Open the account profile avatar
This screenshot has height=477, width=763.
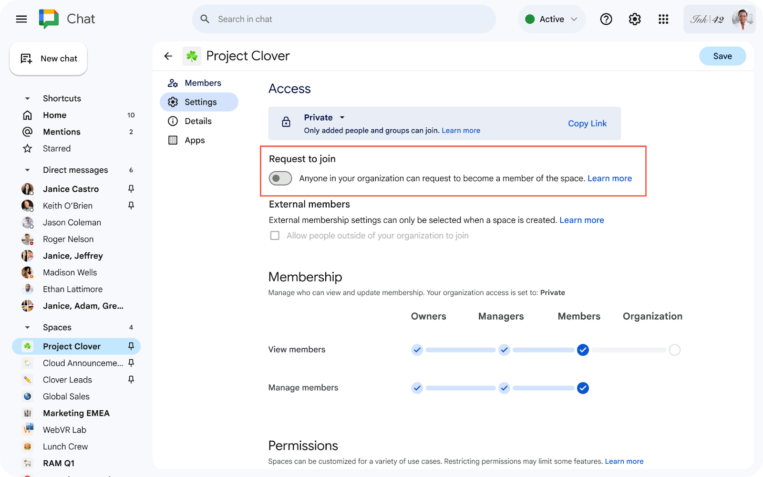tap(742, 19)
